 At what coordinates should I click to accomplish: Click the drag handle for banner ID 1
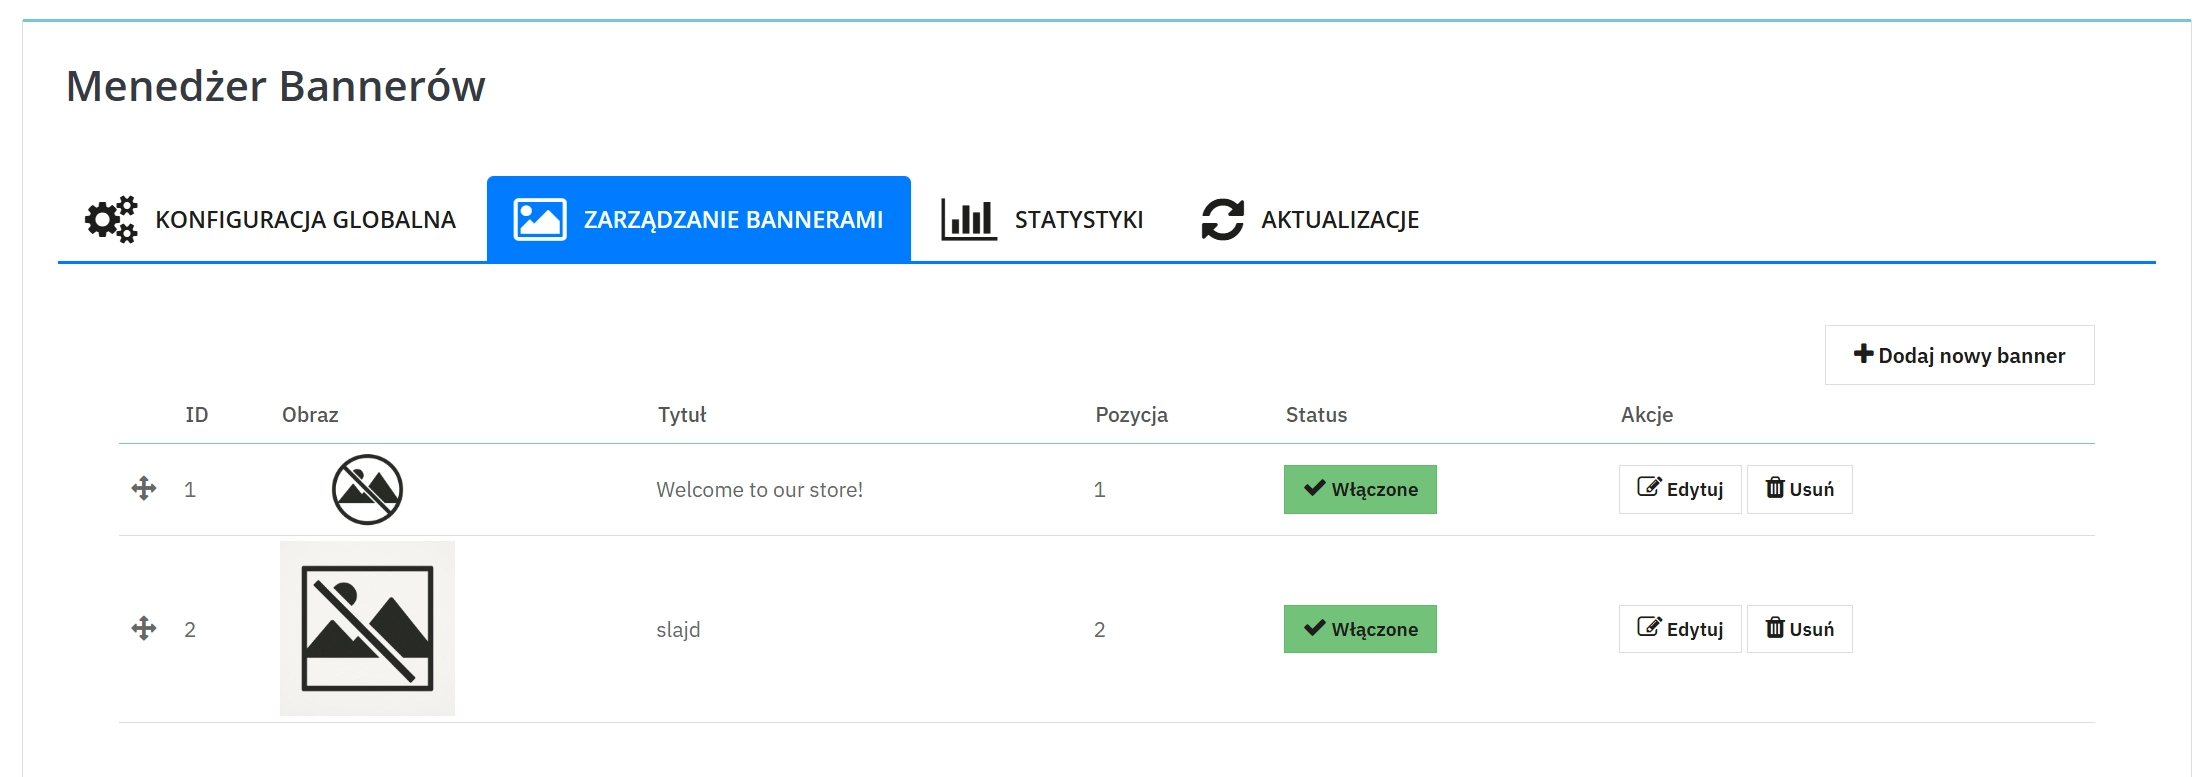[x=143, y=489]
